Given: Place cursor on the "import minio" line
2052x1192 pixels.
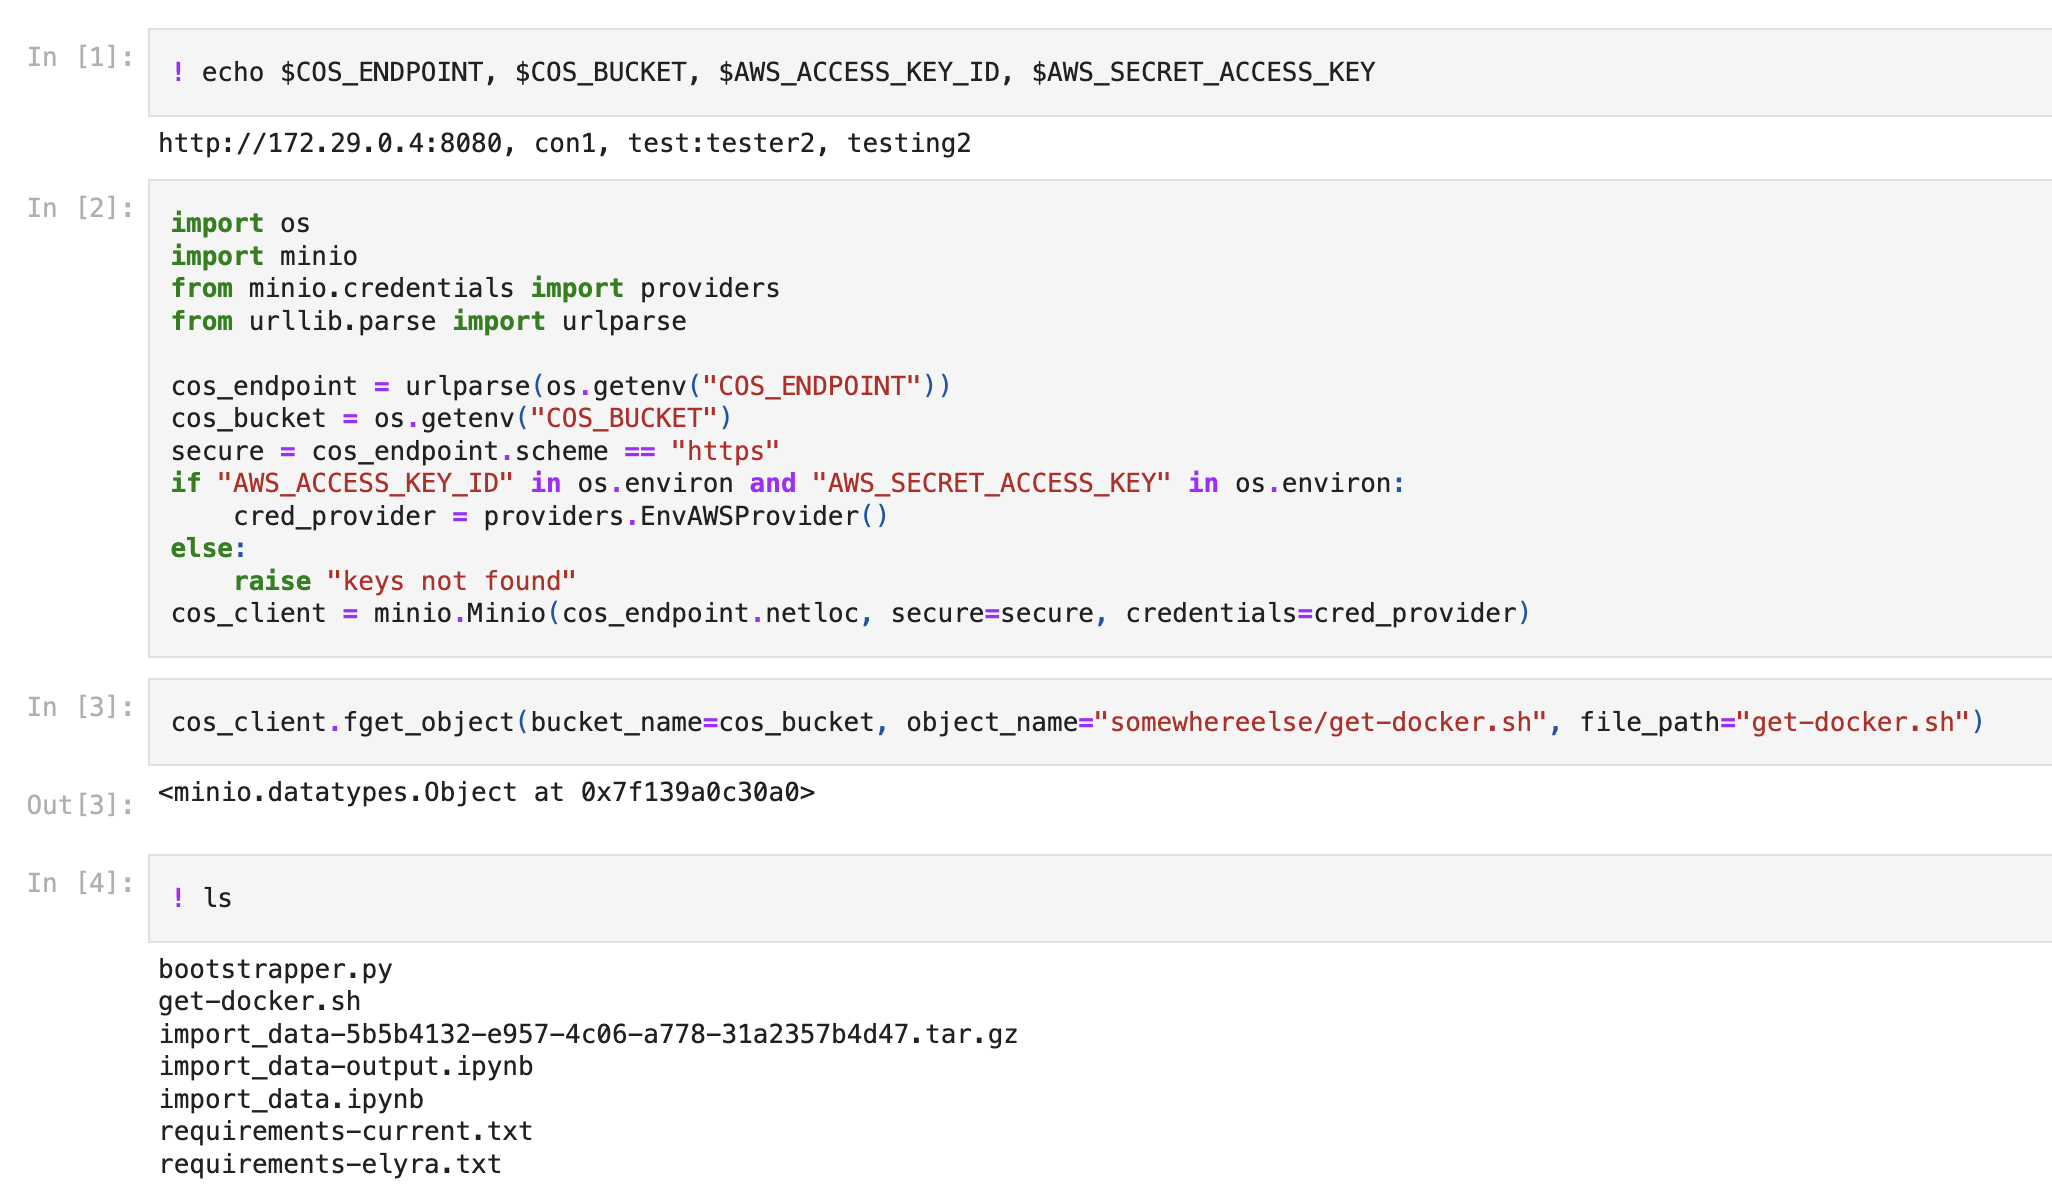Looking at the screenshot, I should 264,256.
